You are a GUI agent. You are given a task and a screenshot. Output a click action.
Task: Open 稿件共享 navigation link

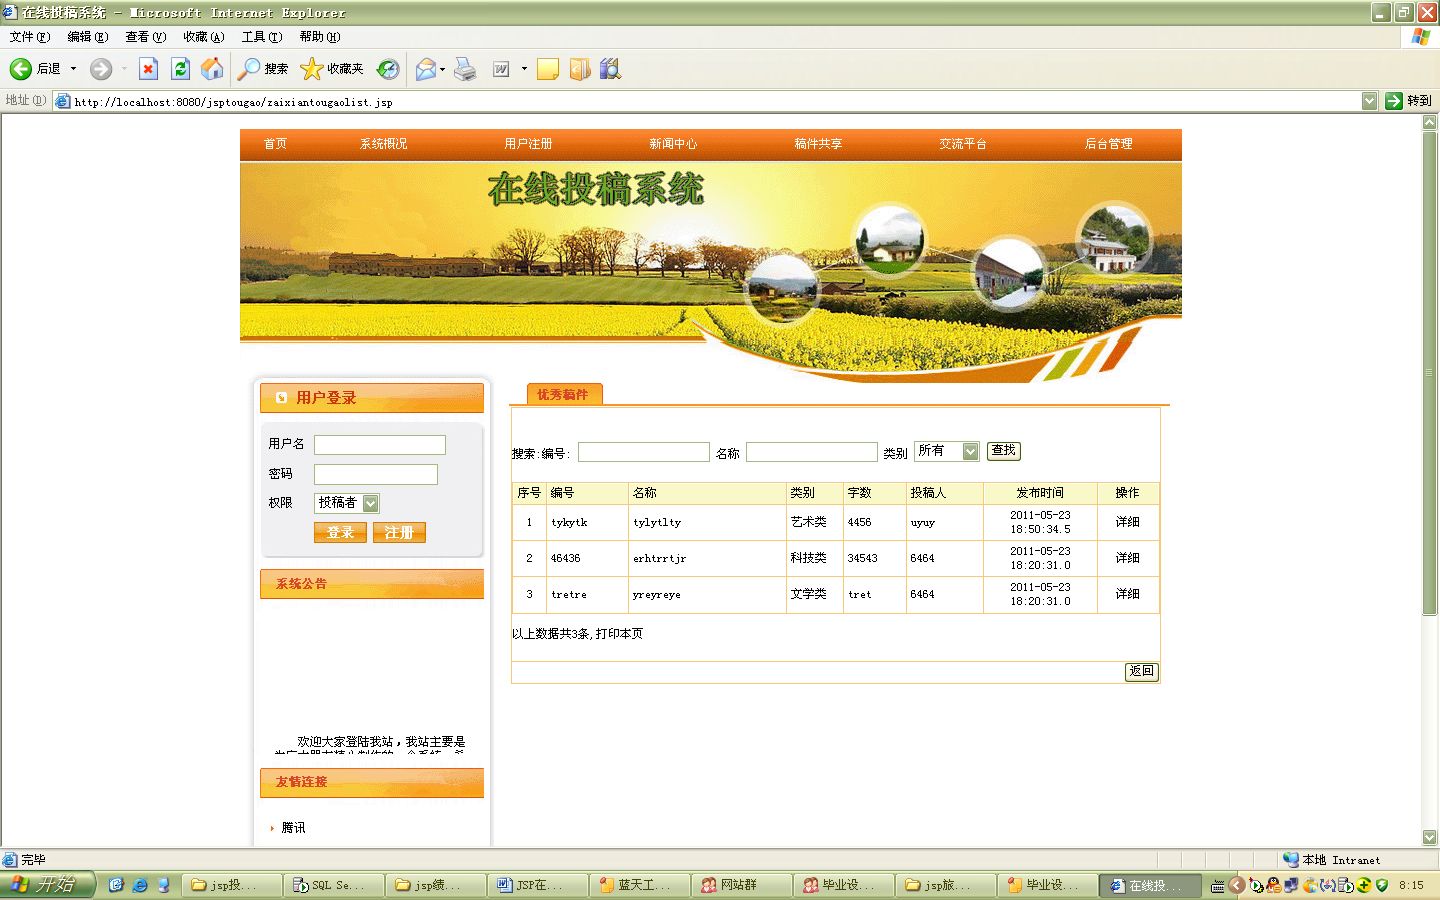[818, 144]
